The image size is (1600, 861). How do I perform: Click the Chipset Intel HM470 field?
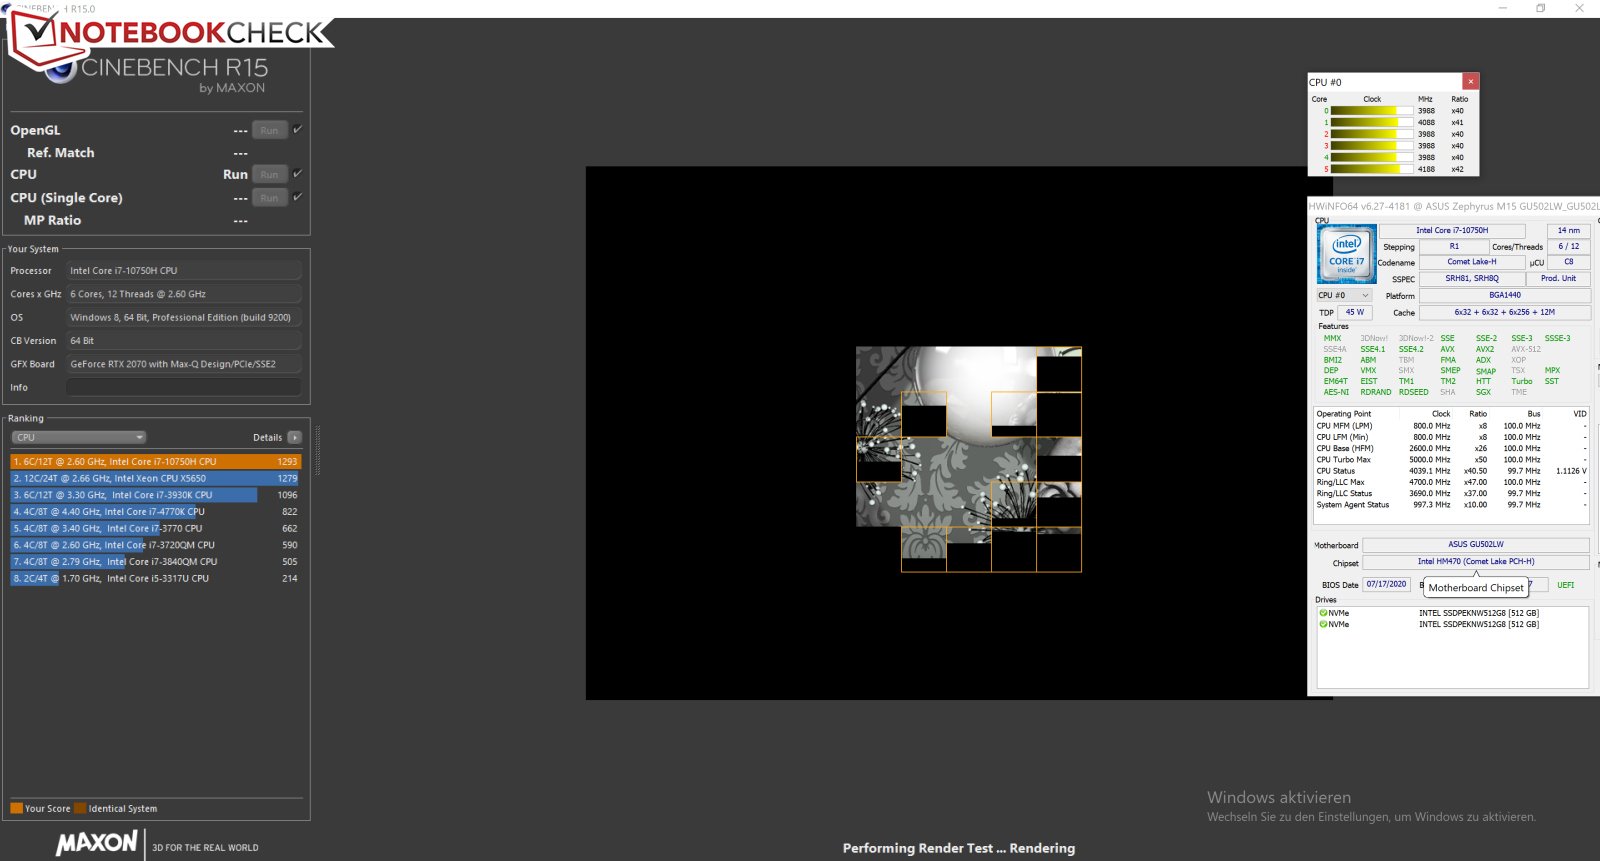(1476, 562)
